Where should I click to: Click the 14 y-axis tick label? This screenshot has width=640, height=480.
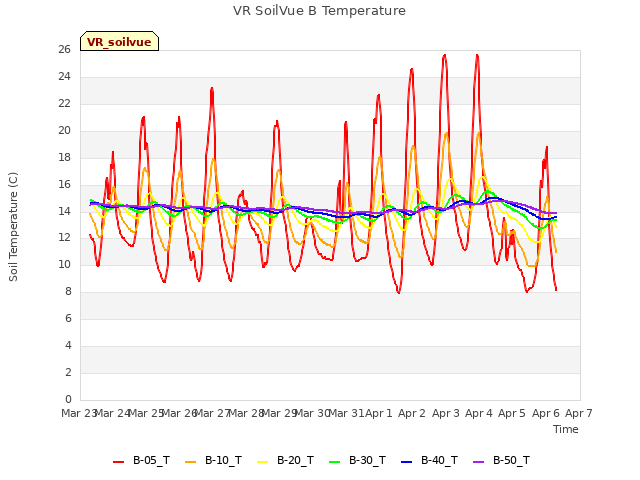[x=64, y=211]
